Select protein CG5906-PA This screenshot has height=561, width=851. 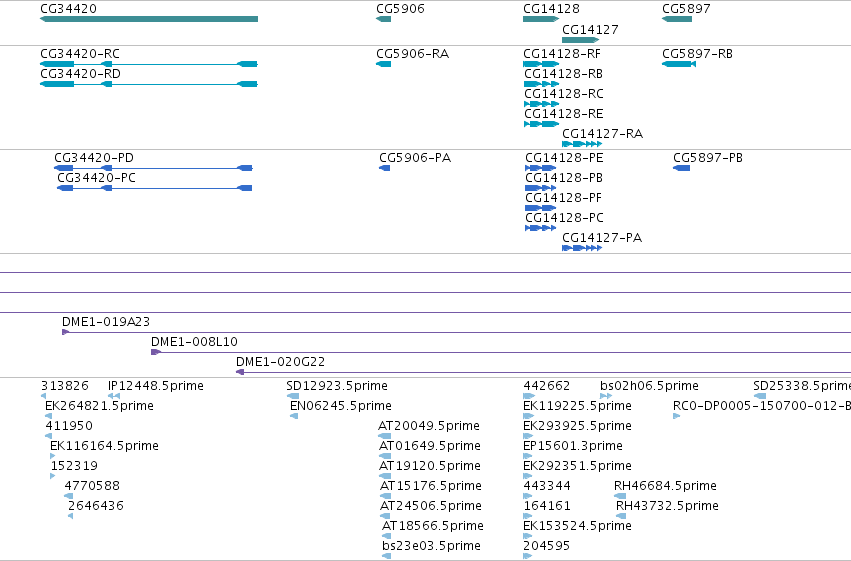click(384, 168)
